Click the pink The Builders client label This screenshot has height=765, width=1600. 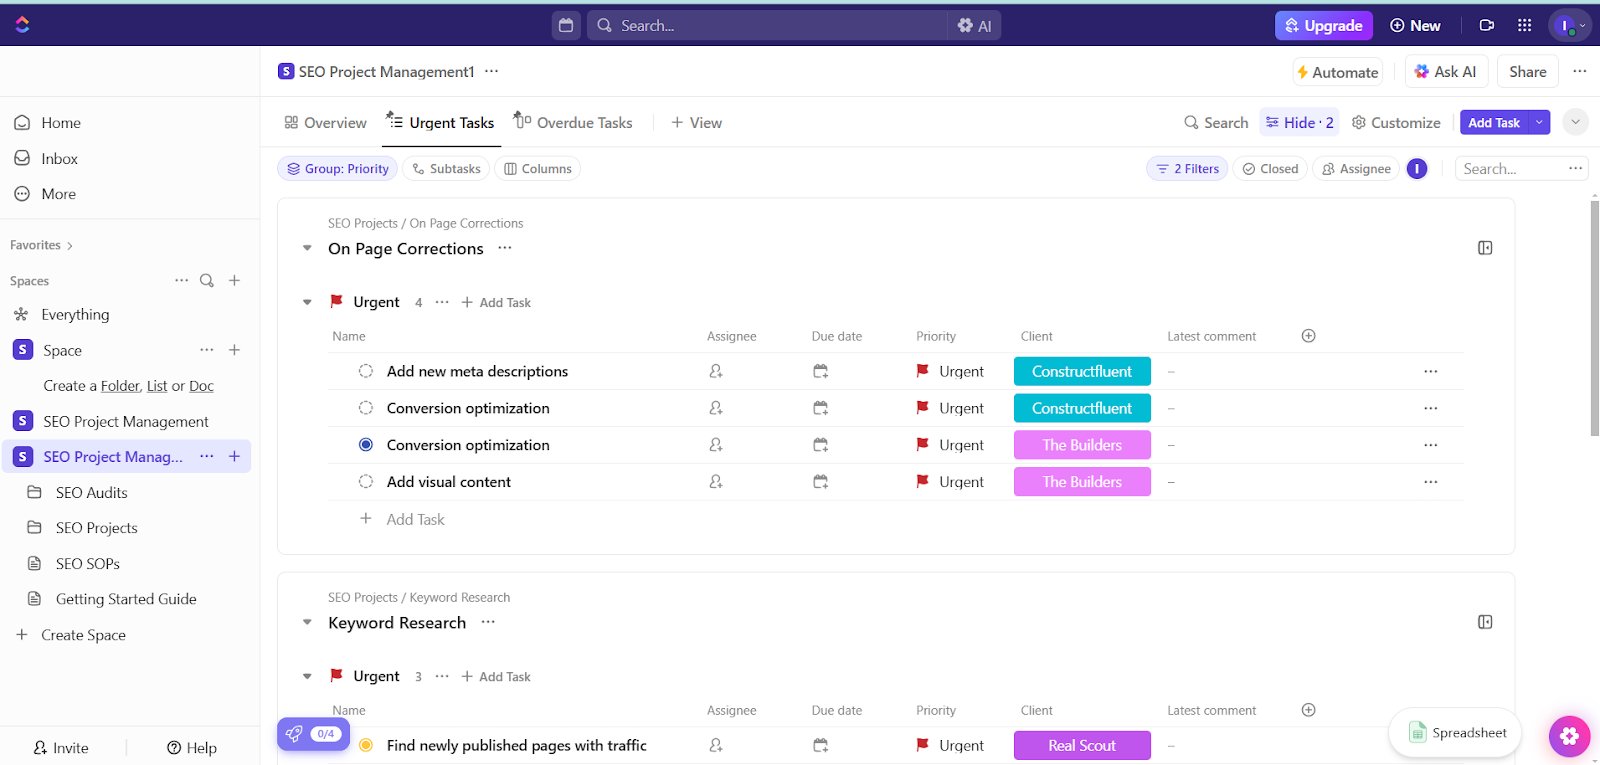(x=1082, y=445)
